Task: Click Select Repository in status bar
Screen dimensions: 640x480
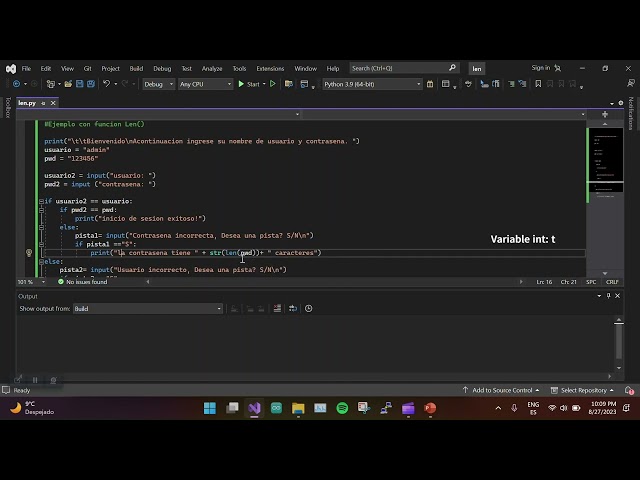Action: (x=582, y=391)
